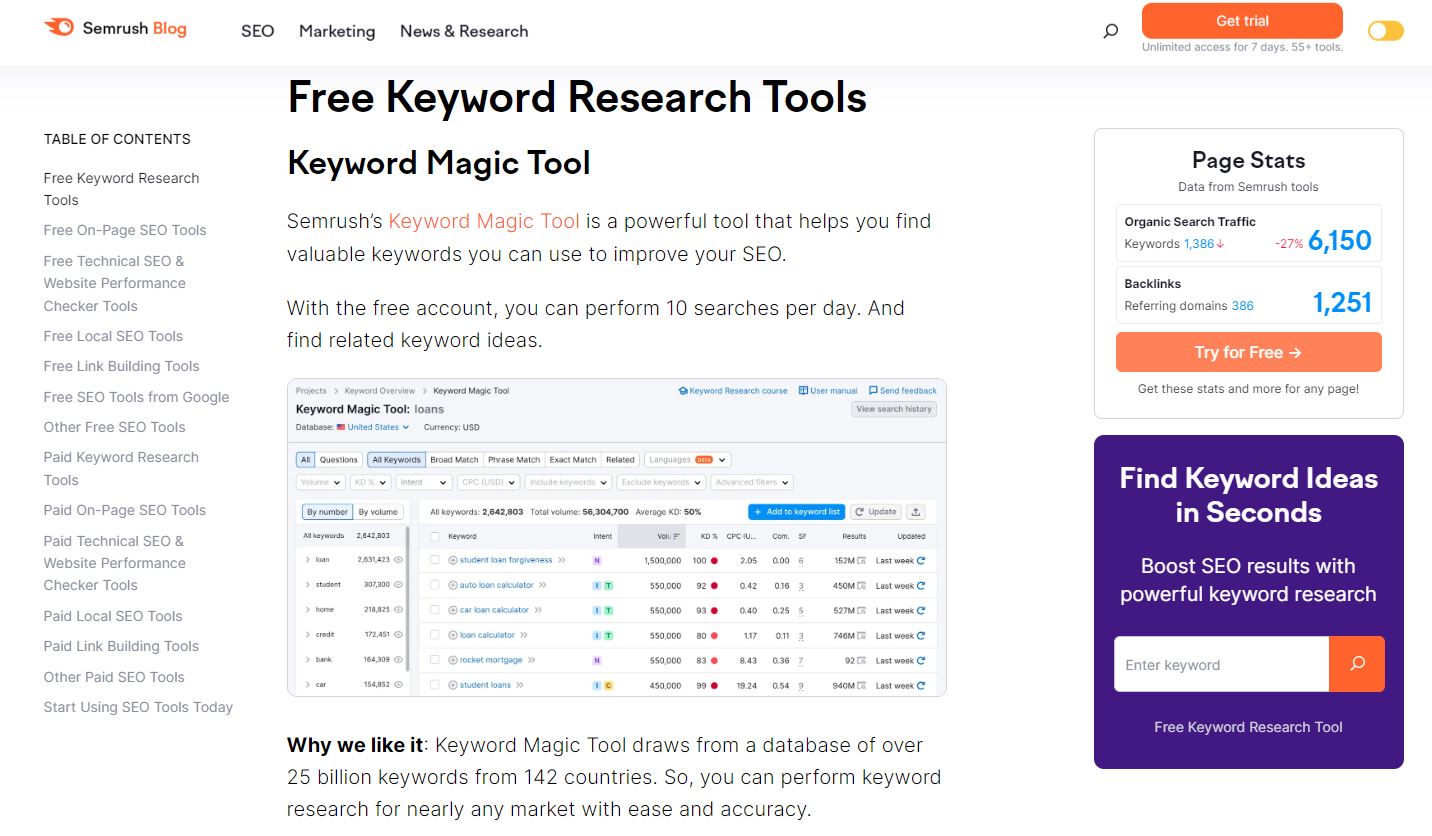Select the Related tab
Viewport: 1432px width, 836px height.
pyautogui.click(x=620, y=460)
